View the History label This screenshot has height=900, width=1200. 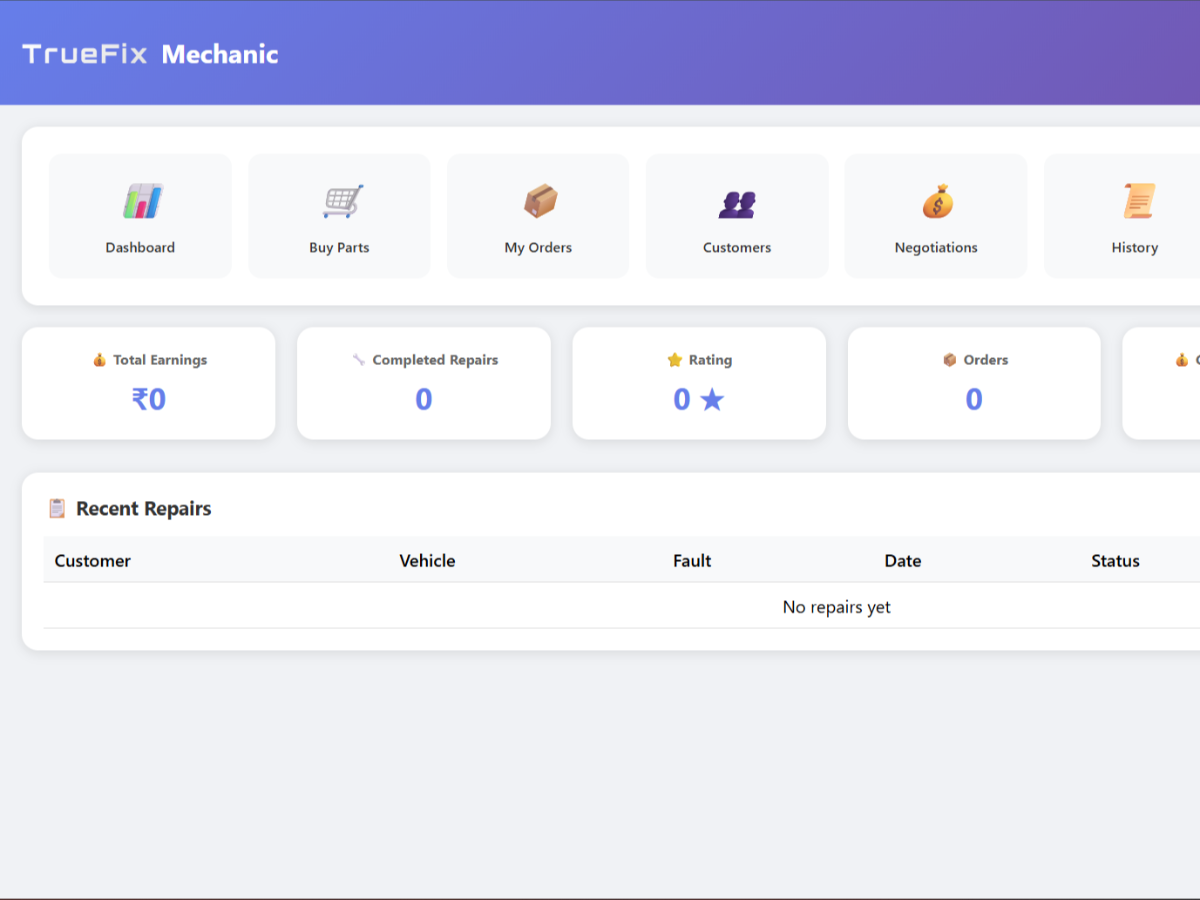point(1135,248)
